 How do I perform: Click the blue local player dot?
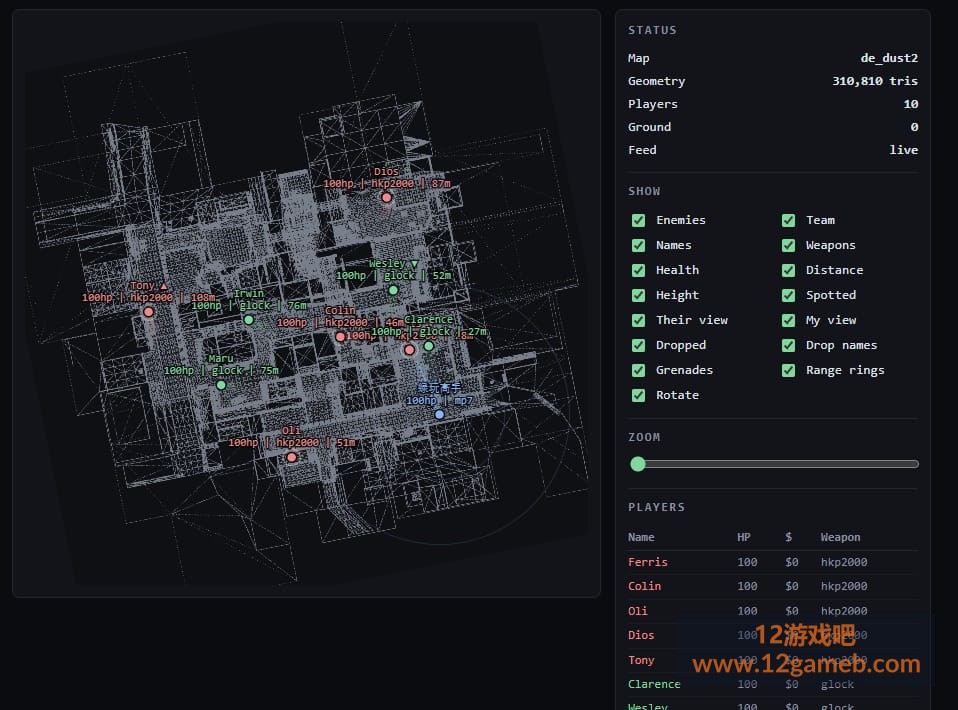tap(439, 414)
